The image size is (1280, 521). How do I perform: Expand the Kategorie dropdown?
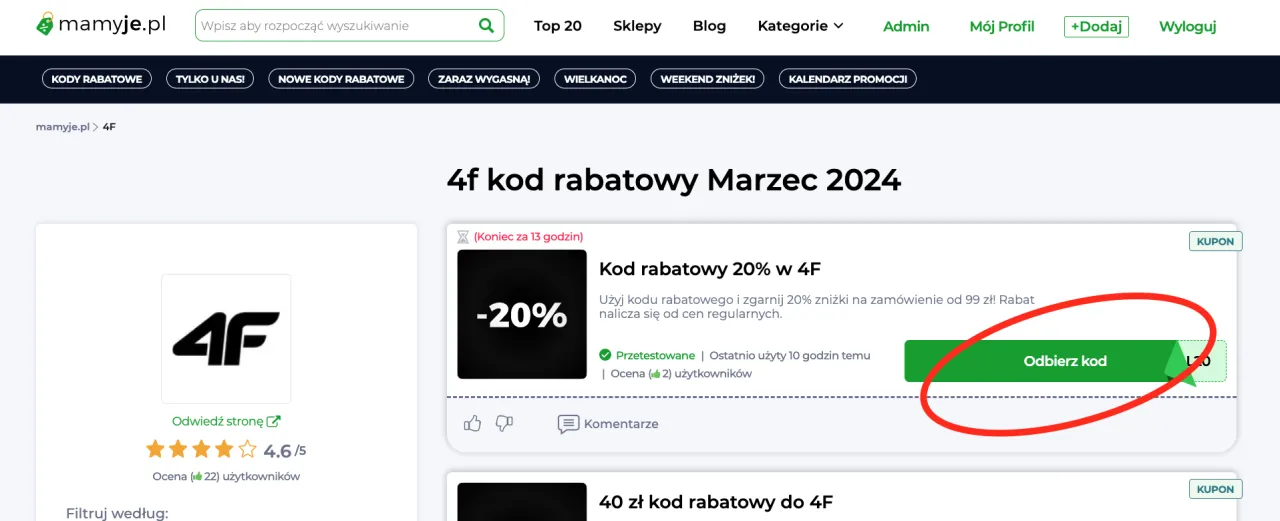tap(801, 26)
